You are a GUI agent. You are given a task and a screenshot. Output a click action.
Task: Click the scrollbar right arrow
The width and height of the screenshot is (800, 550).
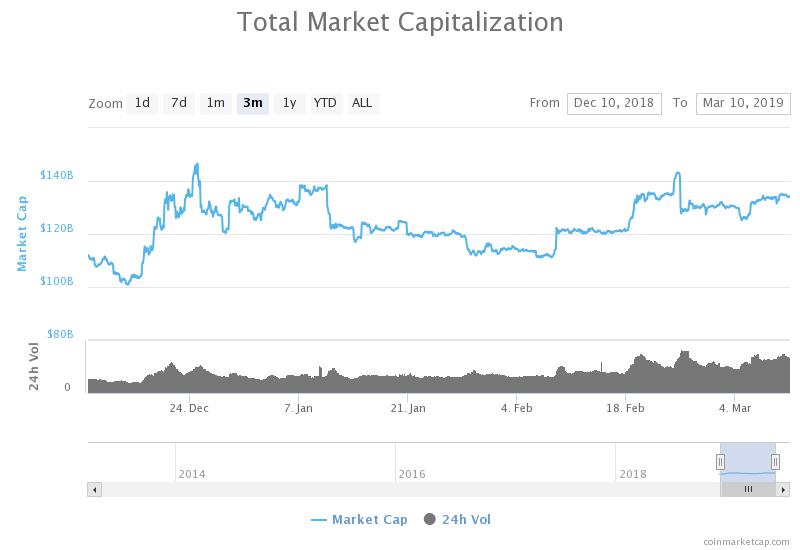tap(783, 489)
